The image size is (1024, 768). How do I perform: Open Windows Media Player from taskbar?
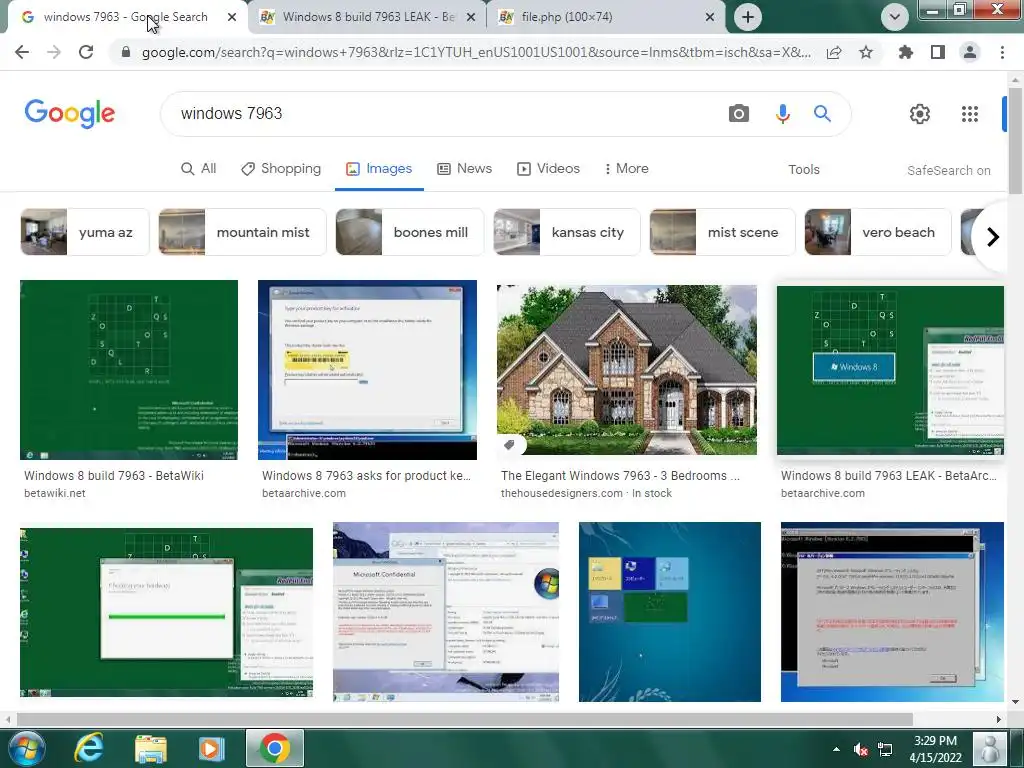pyautogui.click(x=211, y=748)
